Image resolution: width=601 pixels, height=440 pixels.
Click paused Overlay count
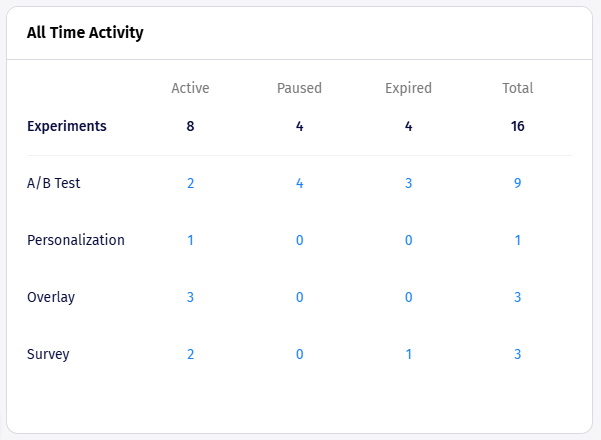click(x=299, y=297)
